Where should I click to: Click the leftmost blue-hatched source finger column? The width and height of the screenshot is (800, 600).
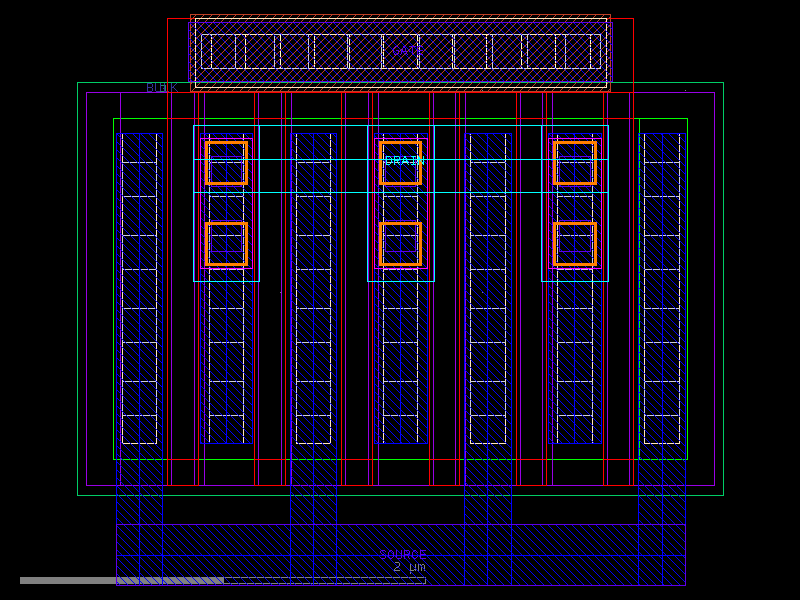tap(138, 300)
